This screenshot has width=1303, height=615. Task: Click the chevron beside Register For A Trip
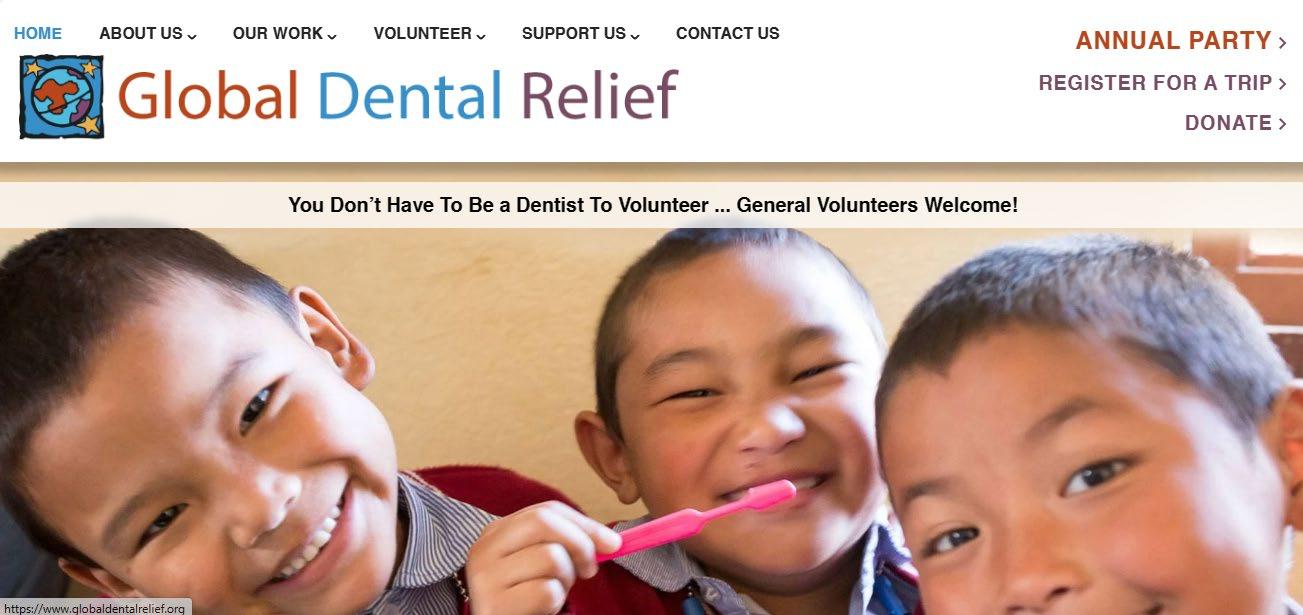pos(1282,84)
